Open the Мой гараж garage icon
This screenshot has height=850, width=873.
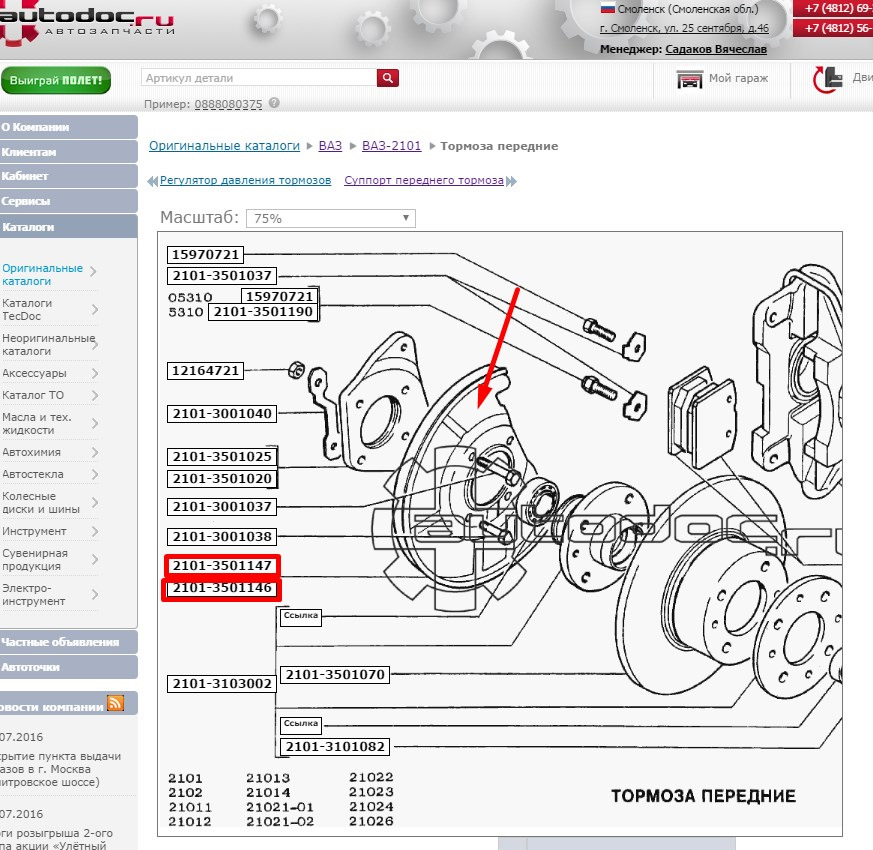689,79
